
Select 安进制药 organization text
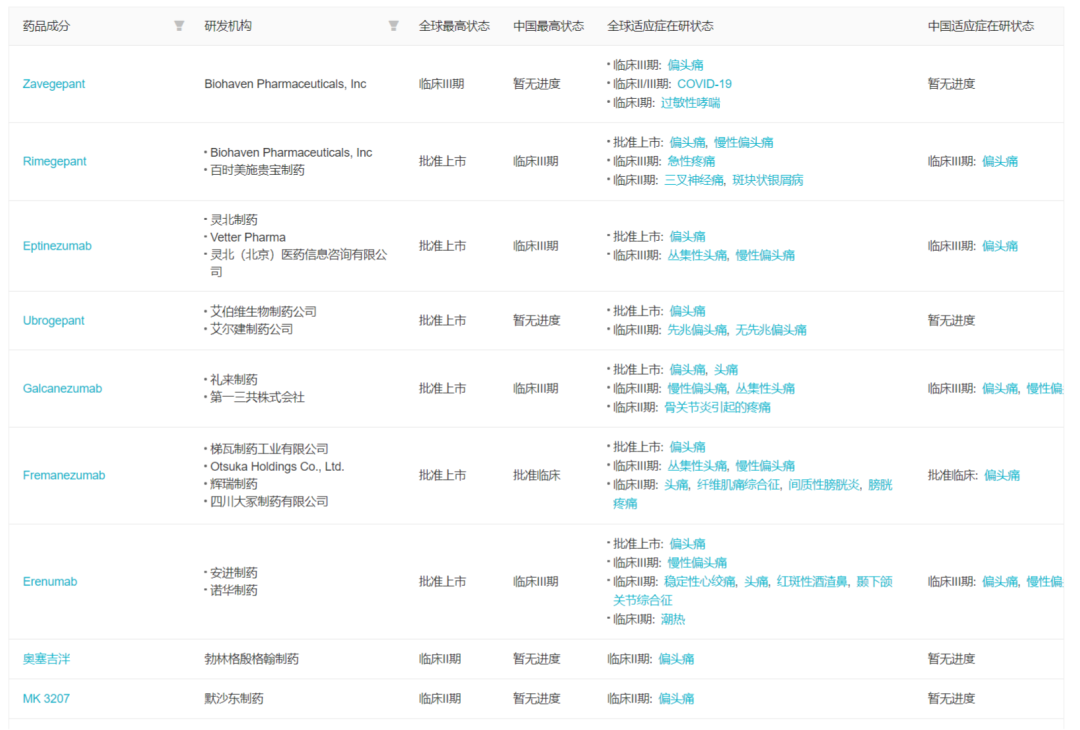(x=234, y=573)
